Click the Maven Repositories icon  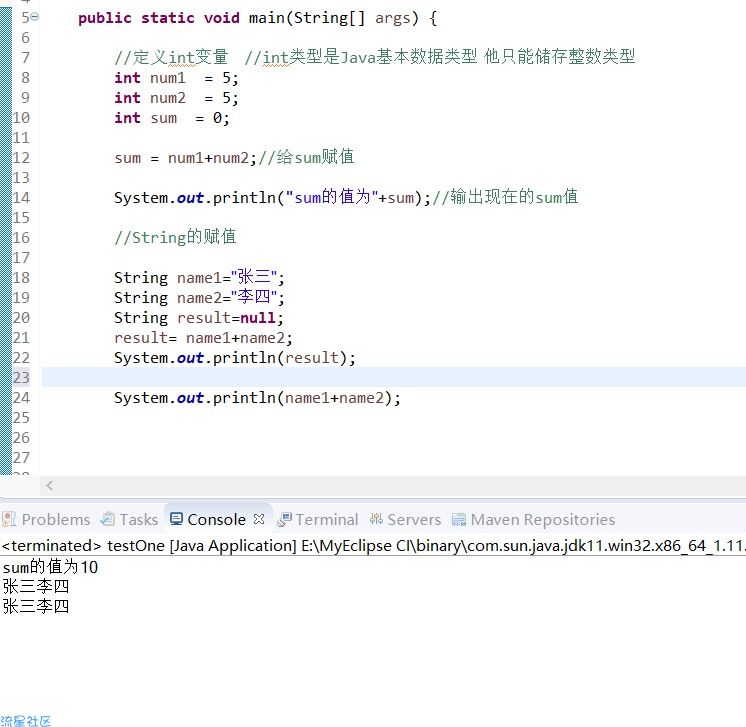point(459,520)
